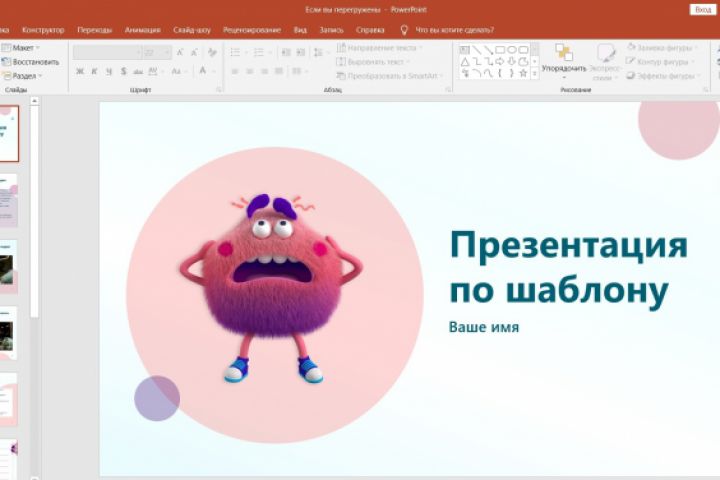Click Выровнять текст button
The width and height of the screenshot is (720, 480).
pyautogui.click(x=373, y=62)
